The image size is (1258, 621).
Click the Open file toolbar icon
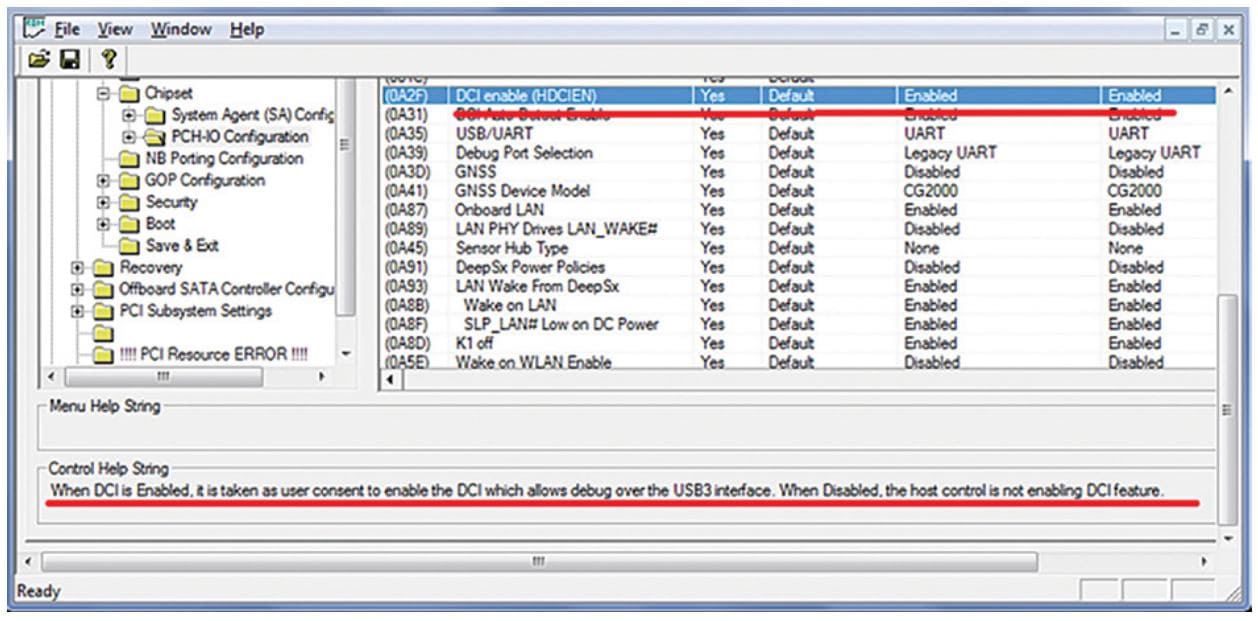coord(38,59)
